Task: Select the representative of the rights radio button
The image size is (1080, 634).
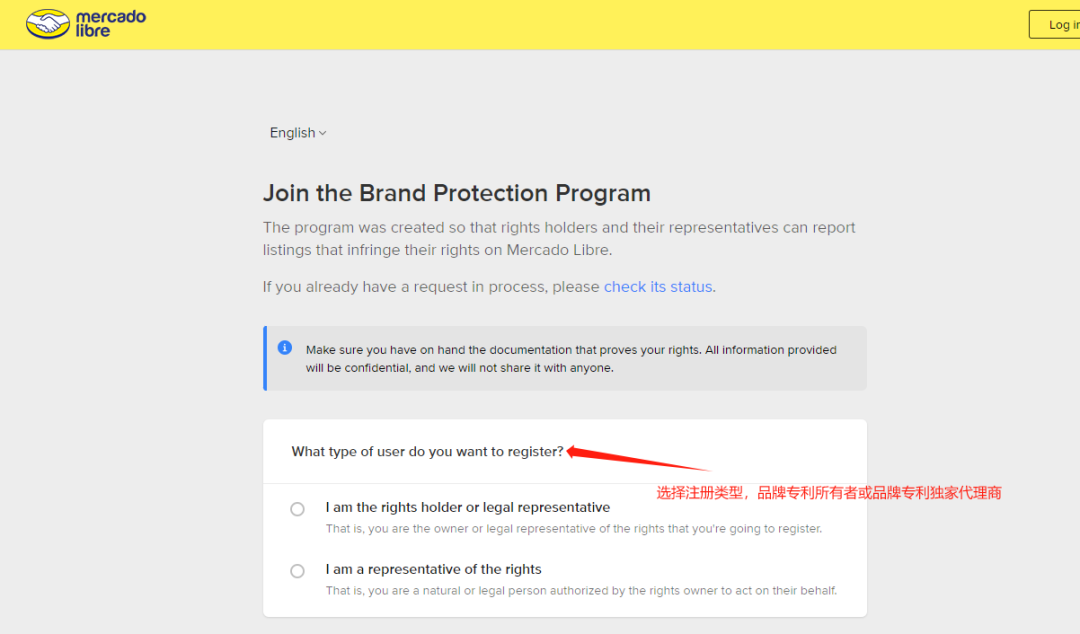Action: click(x=297, y=571)
